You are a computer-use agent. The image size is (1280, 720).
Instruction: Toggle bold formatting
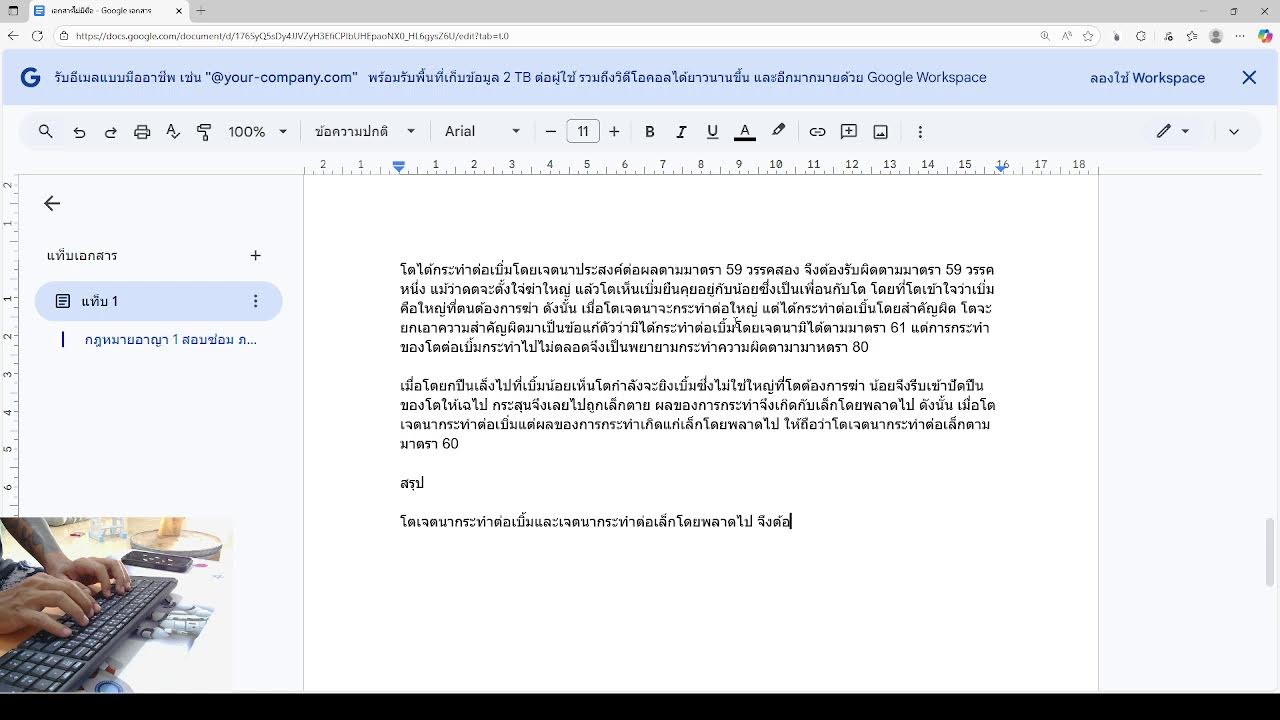pyautogui.click(x=650, y=131)
